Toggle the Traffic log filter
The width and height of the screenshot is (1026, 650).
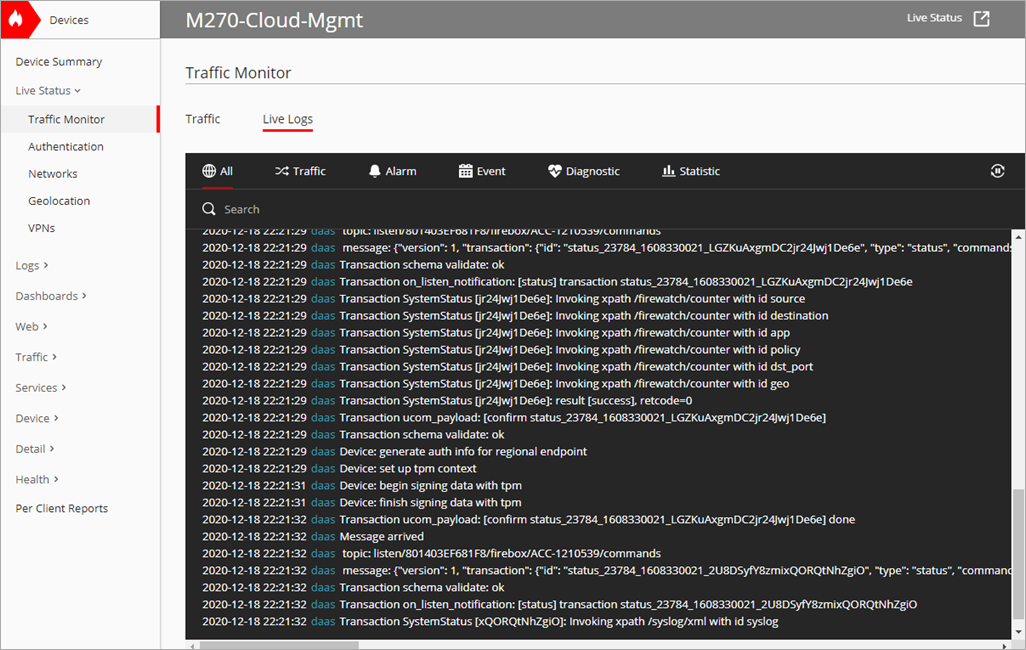299,170
